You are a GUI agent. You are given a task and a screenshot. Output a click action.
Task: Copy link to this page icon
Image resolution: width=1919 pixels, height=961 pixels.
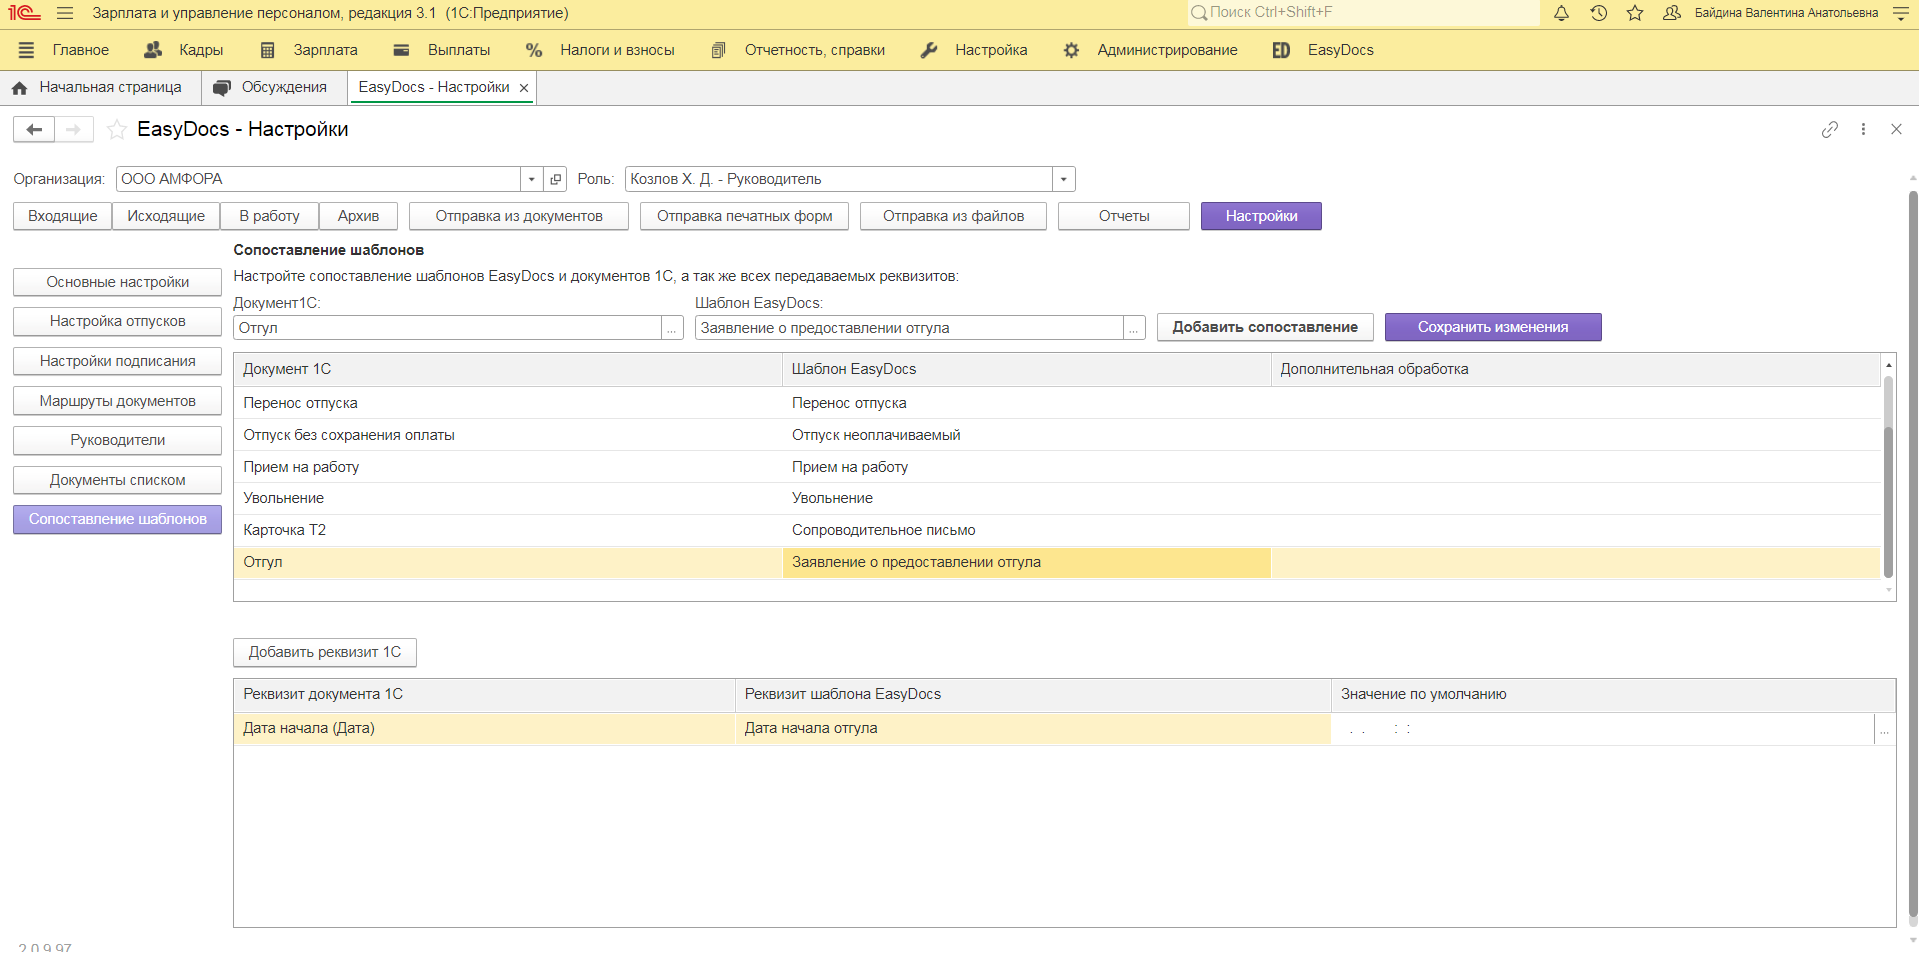pyautogui.click(x=1829, y=129)
